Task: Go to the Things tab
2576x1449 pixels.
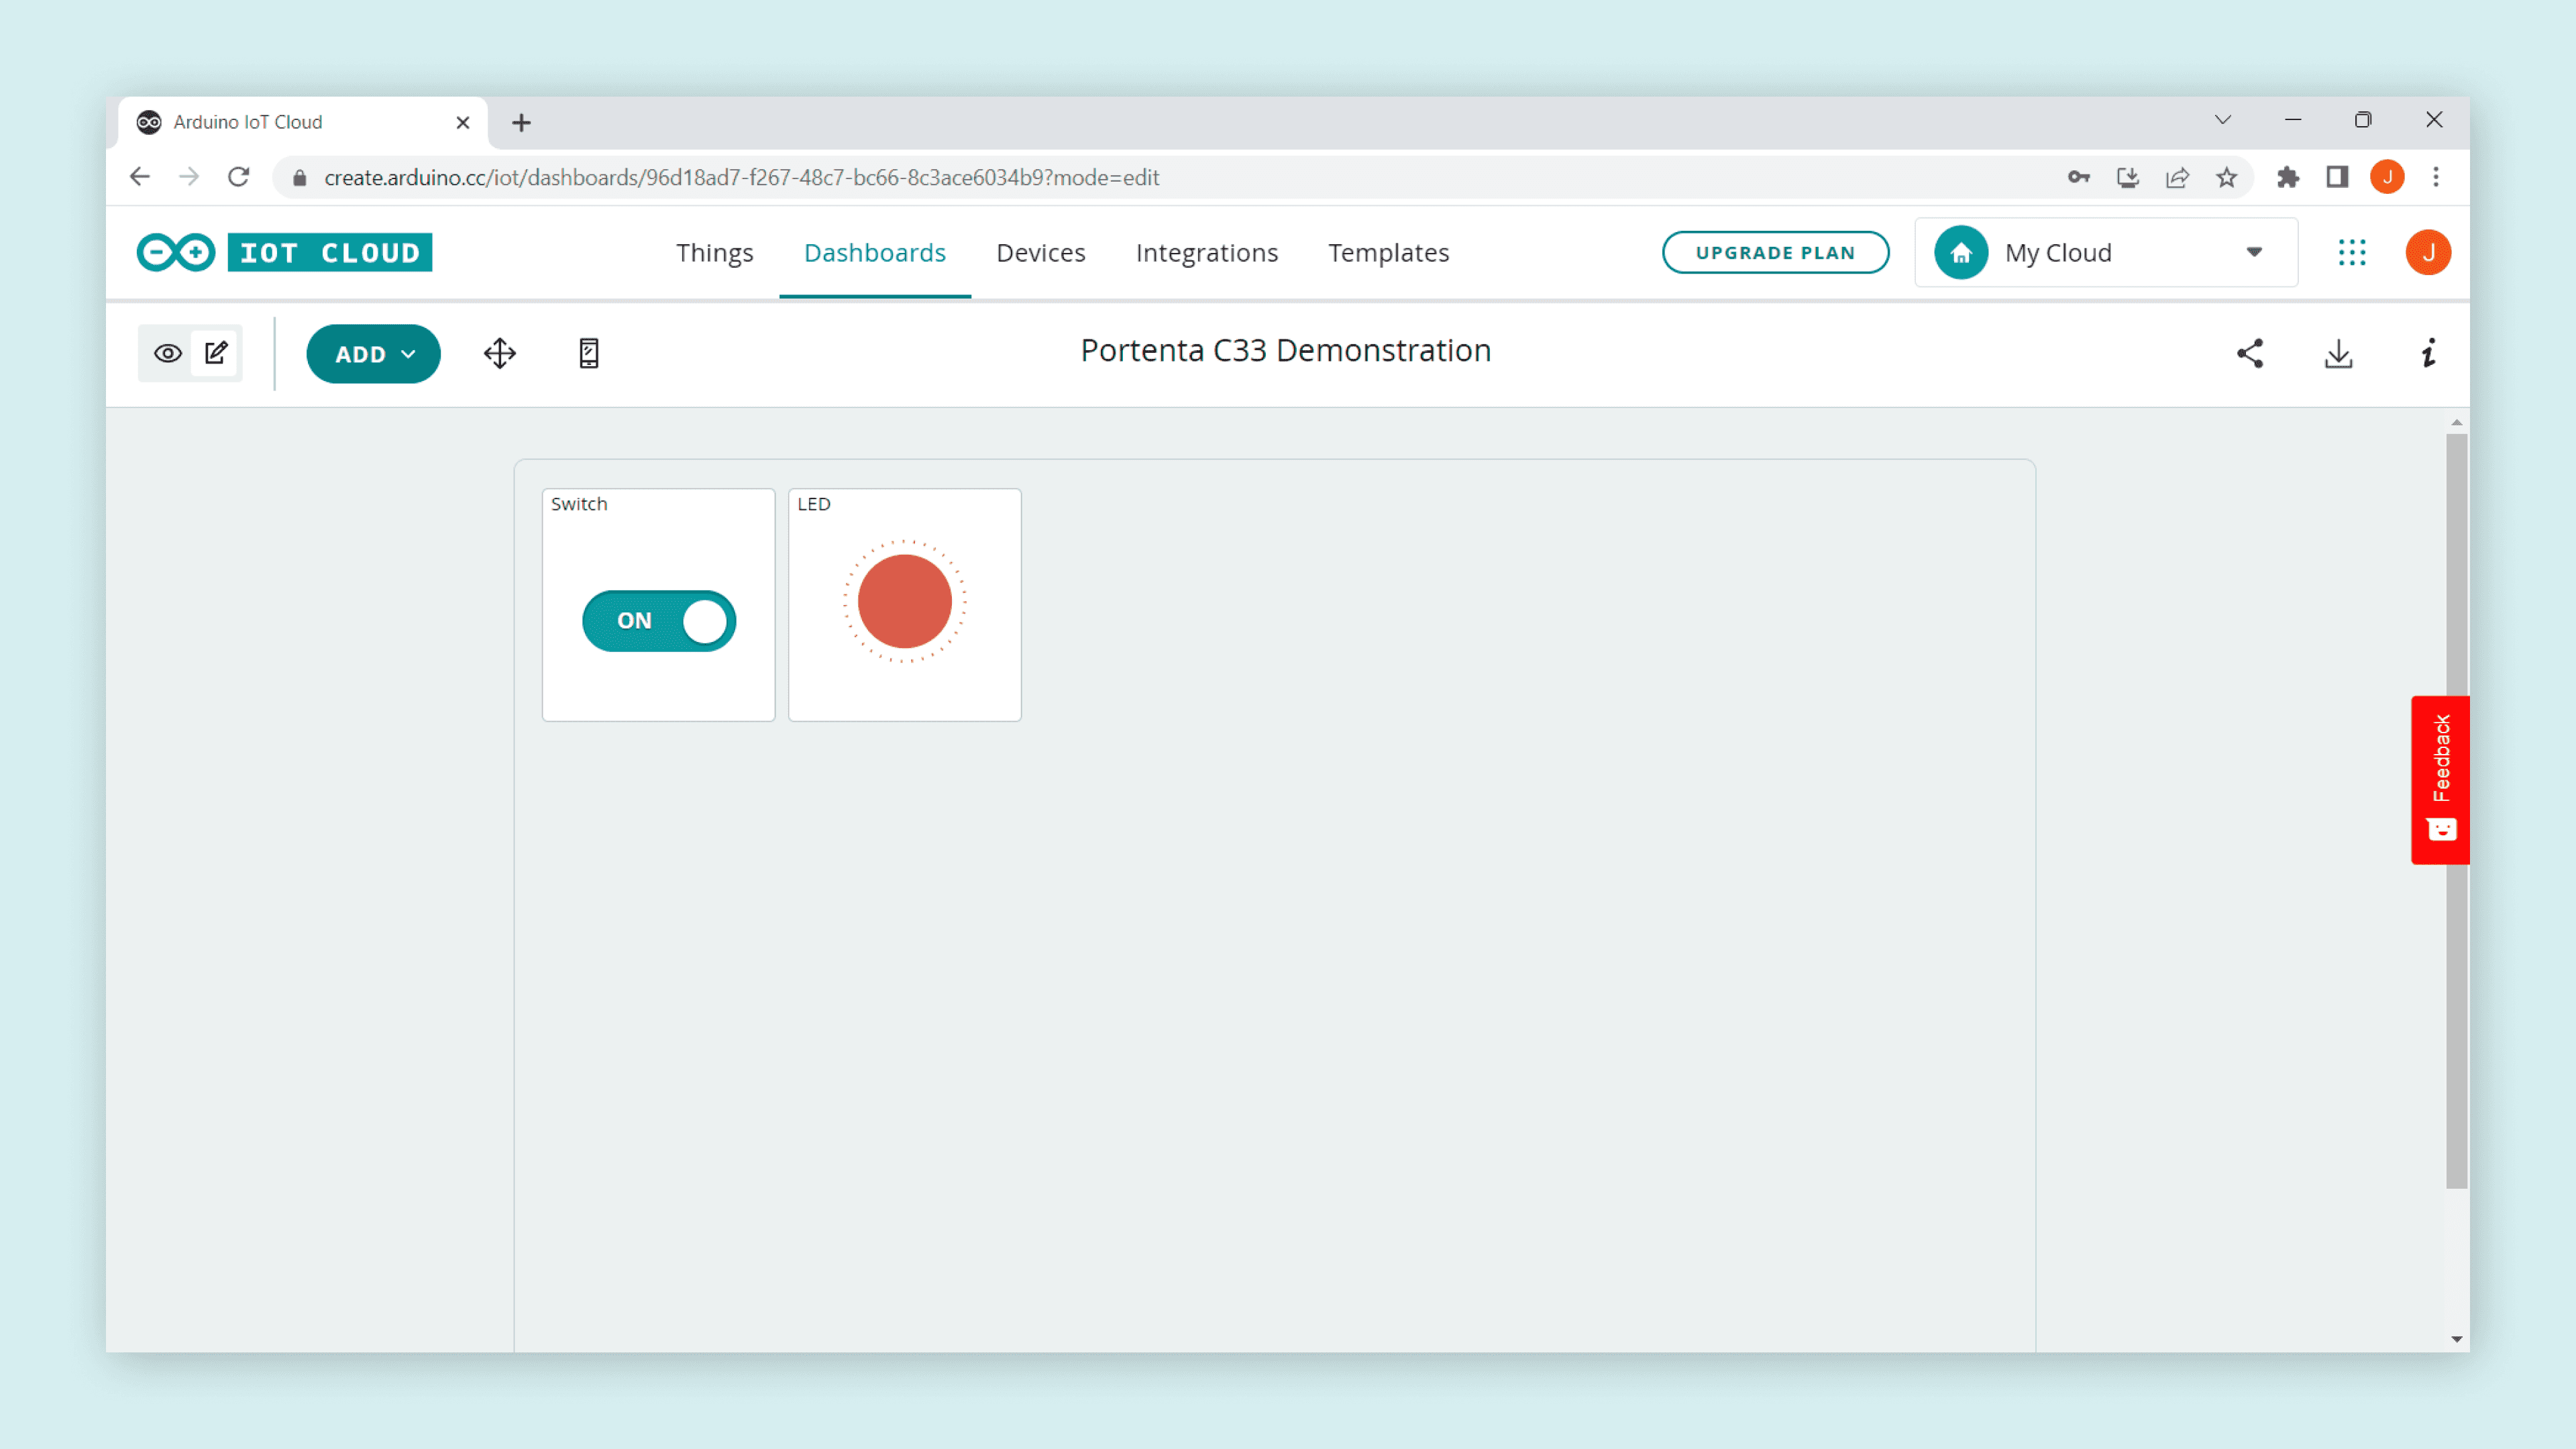Action: (x=714, y=252)
